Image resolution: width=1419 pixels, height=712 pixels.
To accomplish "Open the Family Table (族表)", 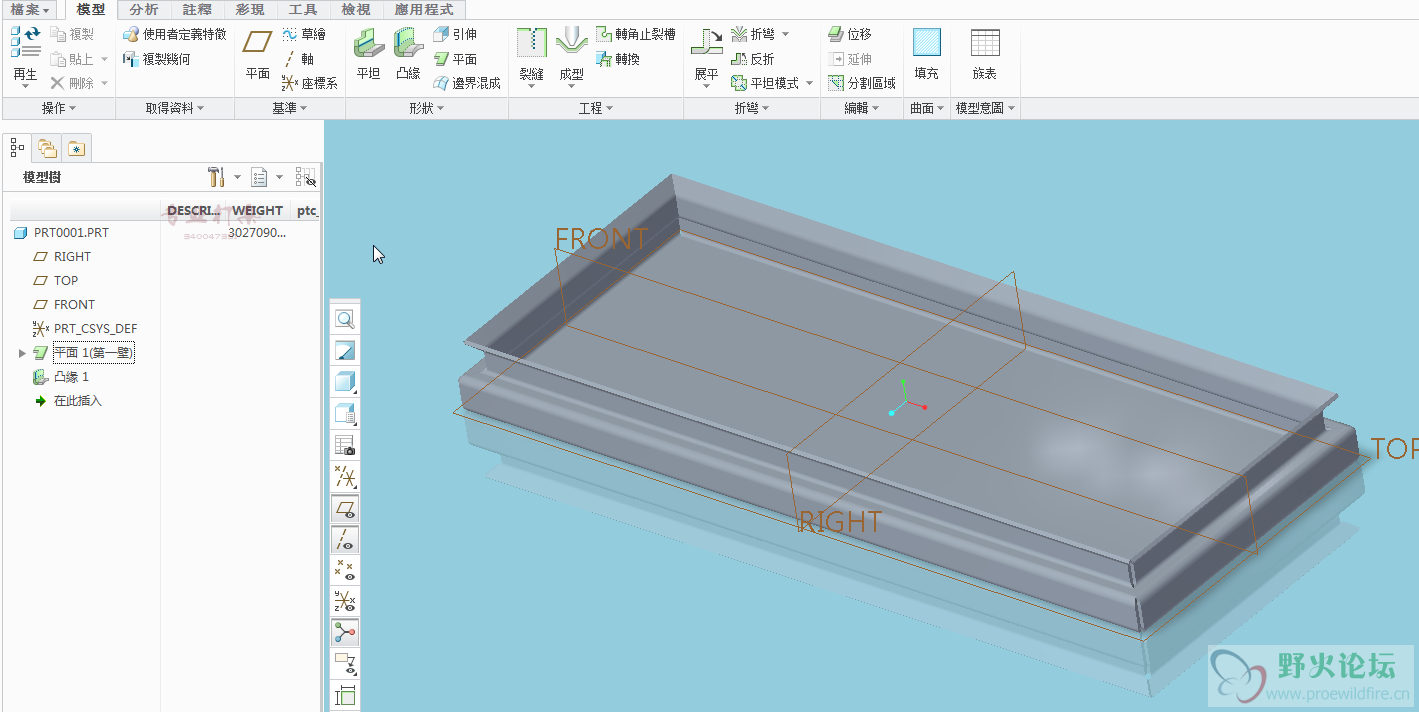I will point(985,54).
